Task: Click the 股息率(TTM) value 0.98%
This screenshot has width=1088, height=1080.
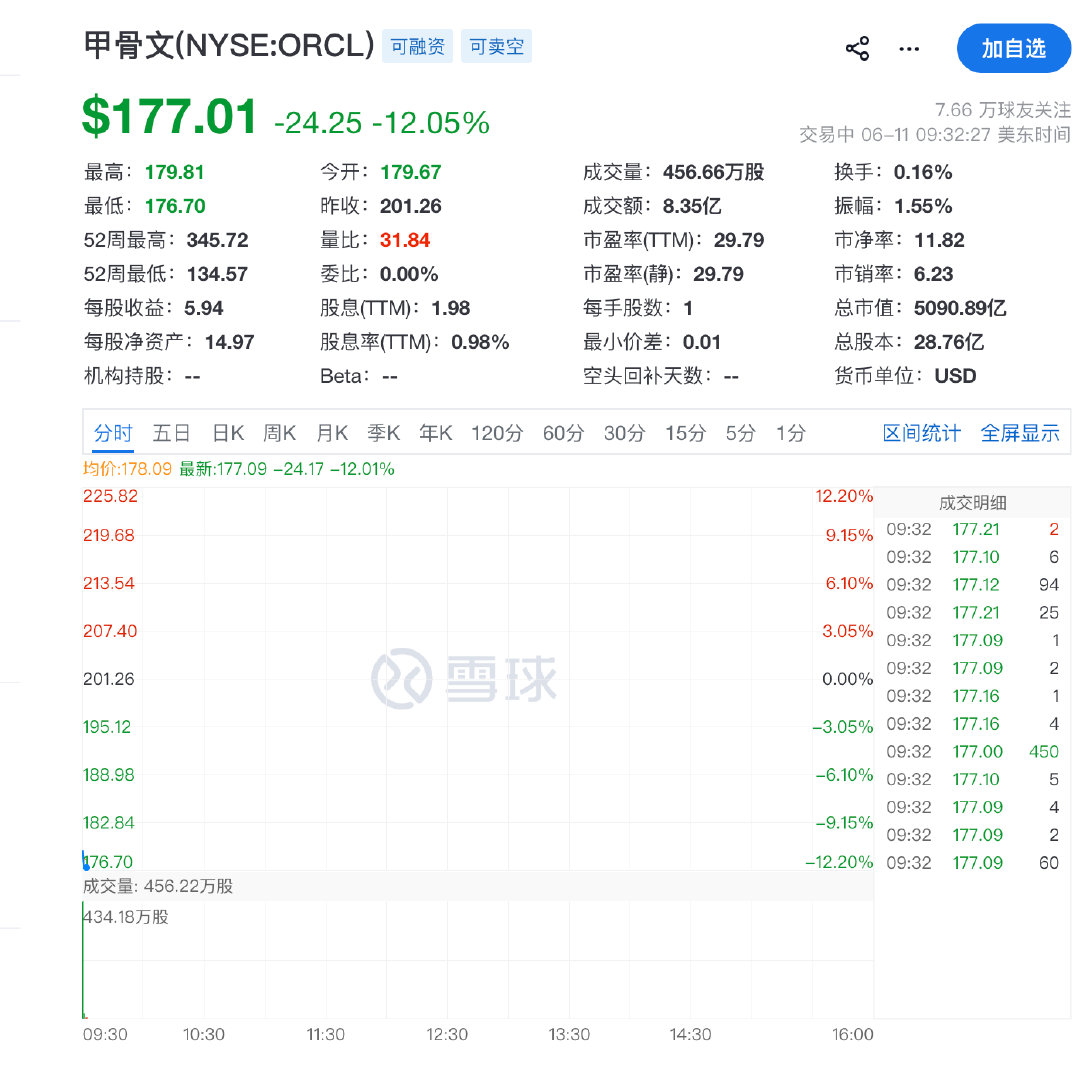Action: [480, 342]
